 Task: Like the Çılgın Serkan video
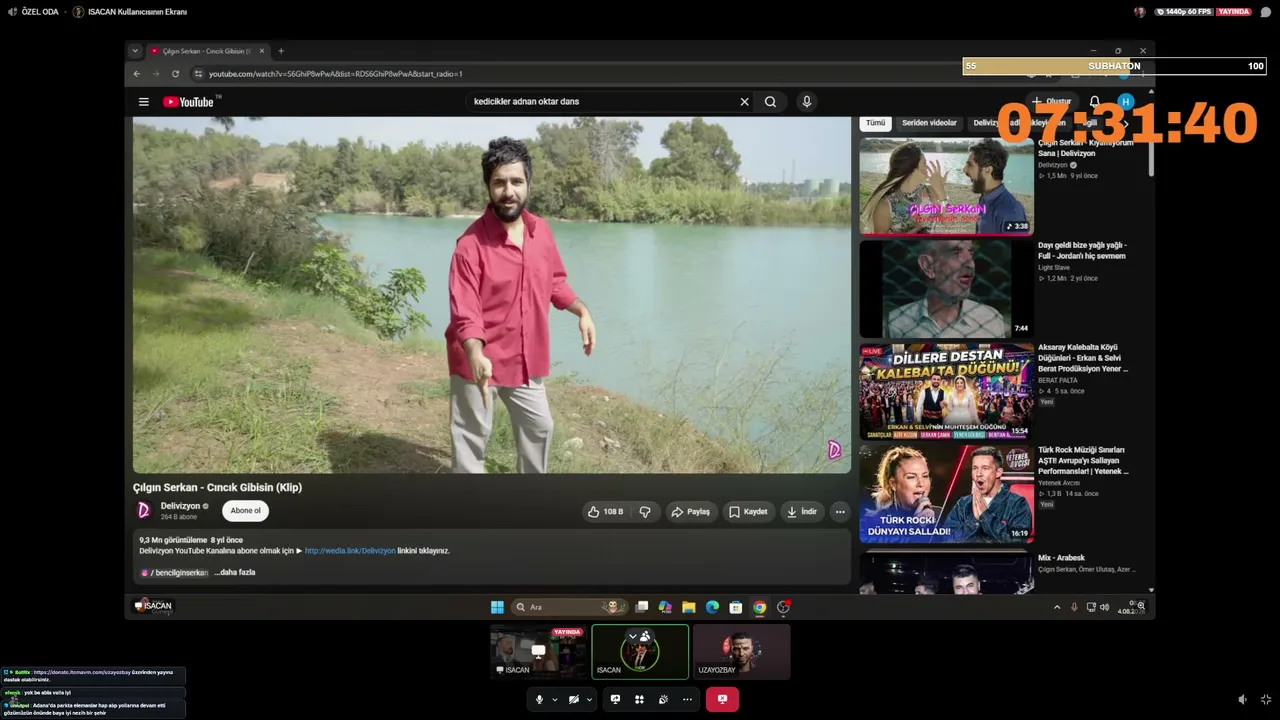click(606, 512)
